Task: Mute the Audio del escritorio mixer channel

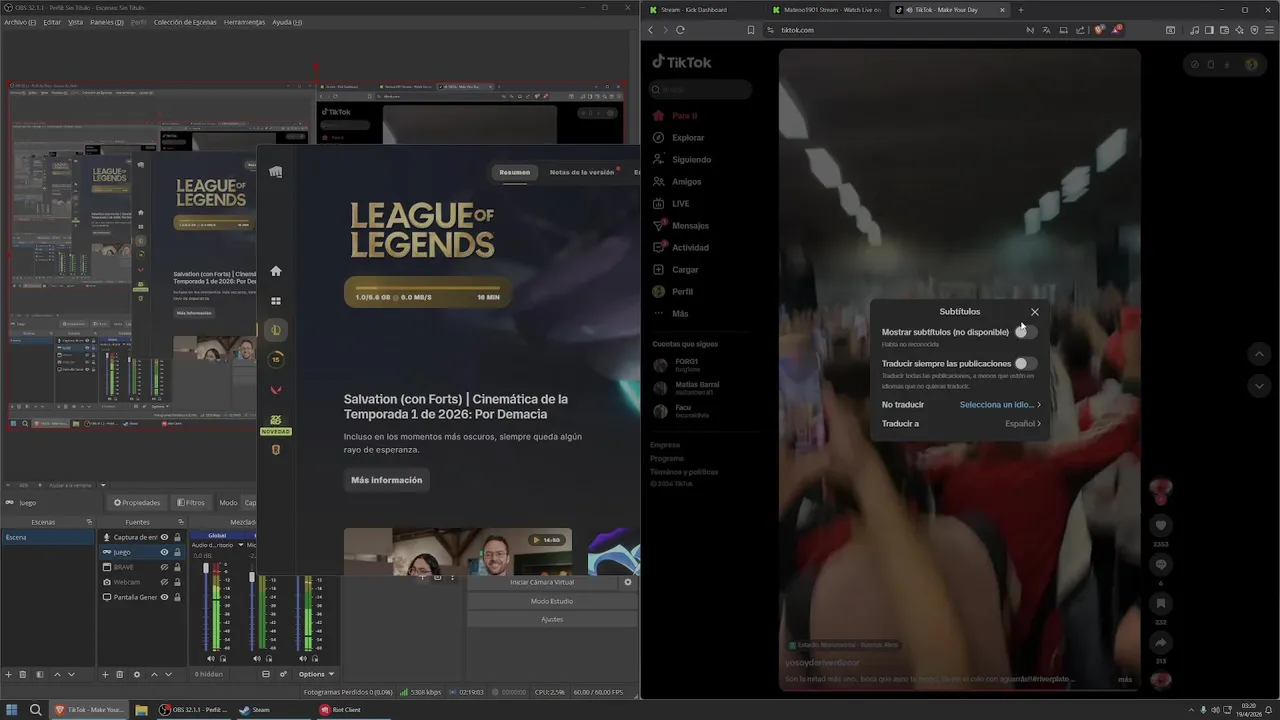Action: (211, 658)
